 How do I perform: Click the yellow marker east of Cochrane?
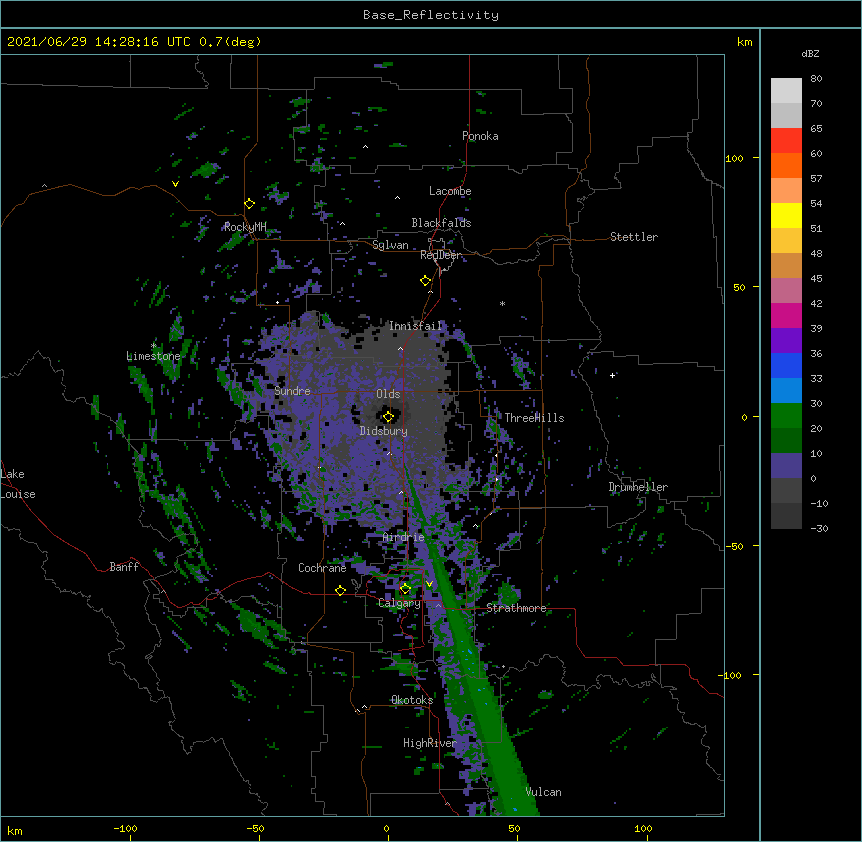pyautogui.click(x=340, y=590)
